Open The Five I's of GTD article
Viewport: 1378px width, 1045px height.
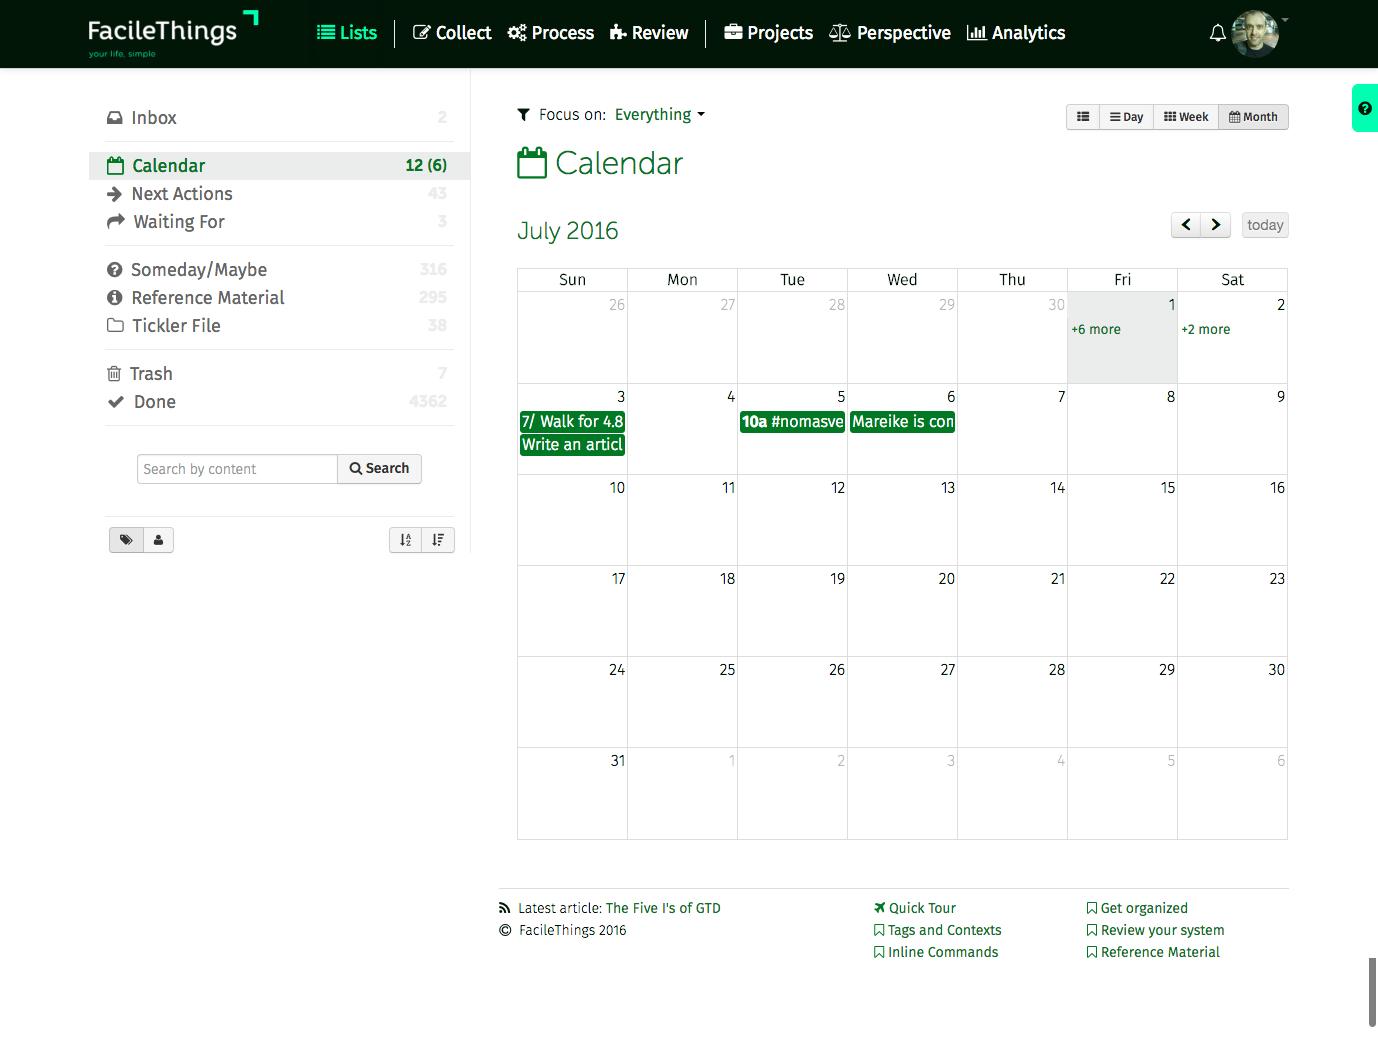click(x=663, y=909)
